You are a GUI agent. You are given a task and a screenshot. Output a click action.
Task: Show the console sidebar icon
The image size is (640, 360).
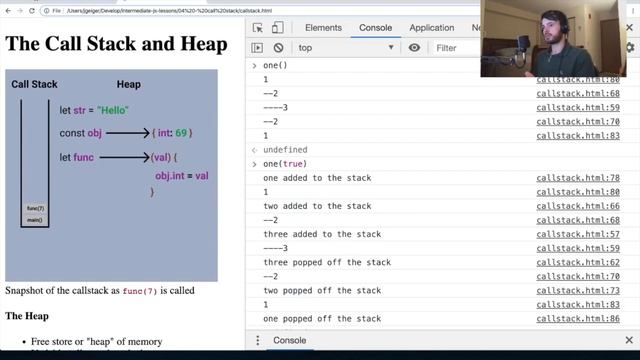257,48
